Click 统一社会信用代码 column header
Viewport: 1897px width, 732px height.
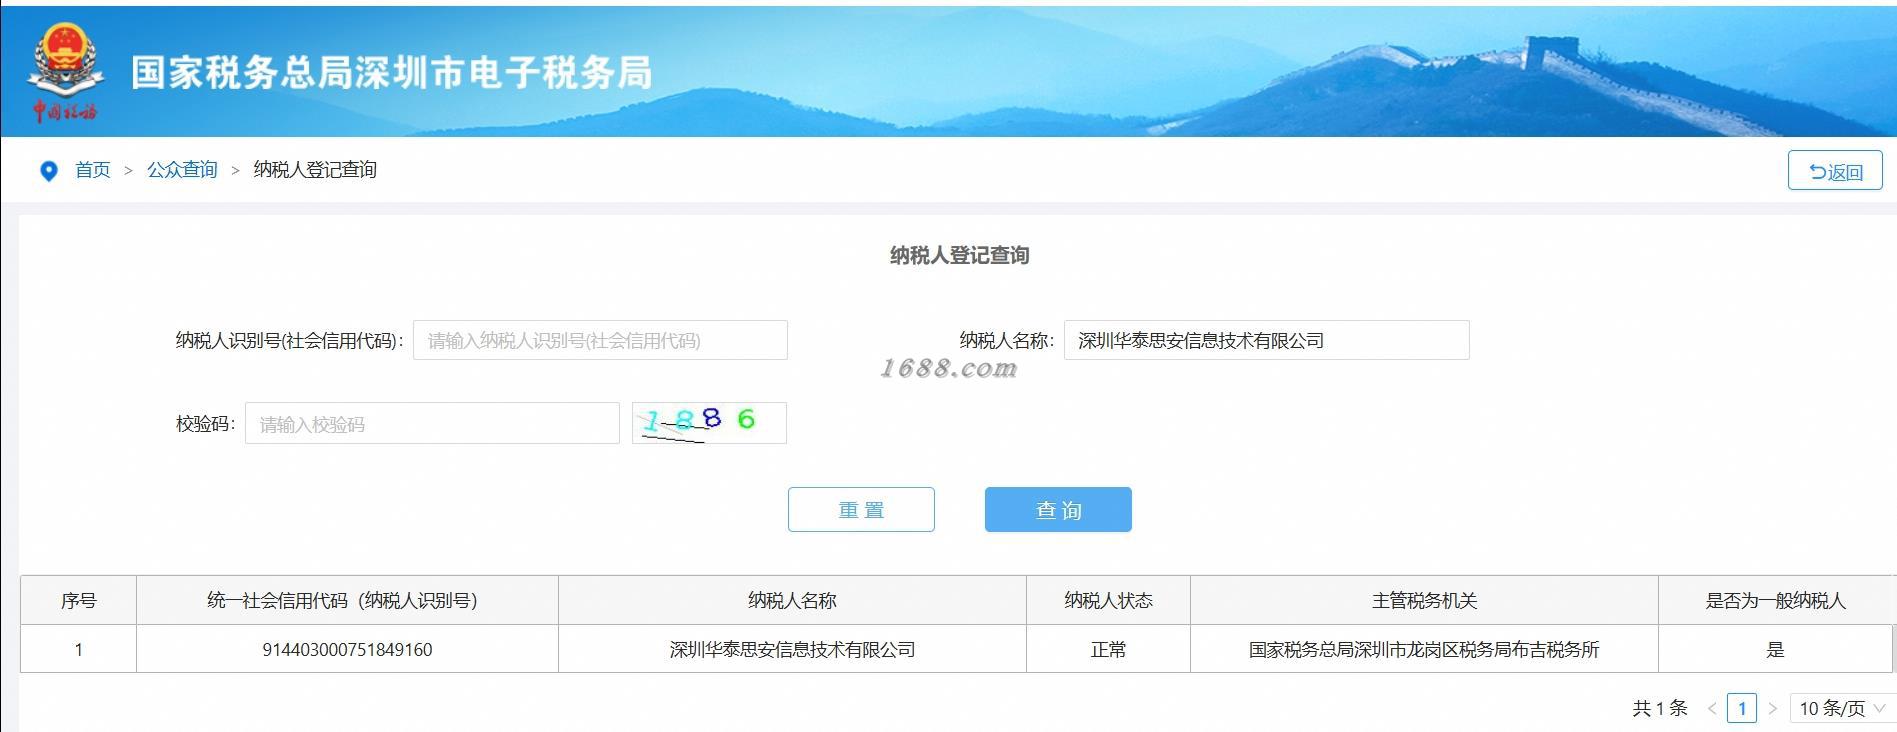347,600
